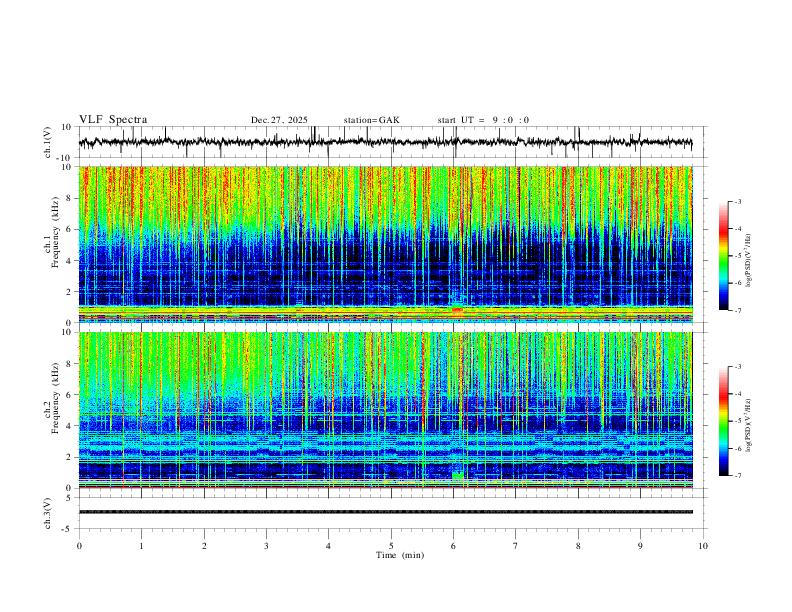Click the ch.3 flat black signal band
The width and height of the screenshot is (792, 612).
click(x=385, y=512)
